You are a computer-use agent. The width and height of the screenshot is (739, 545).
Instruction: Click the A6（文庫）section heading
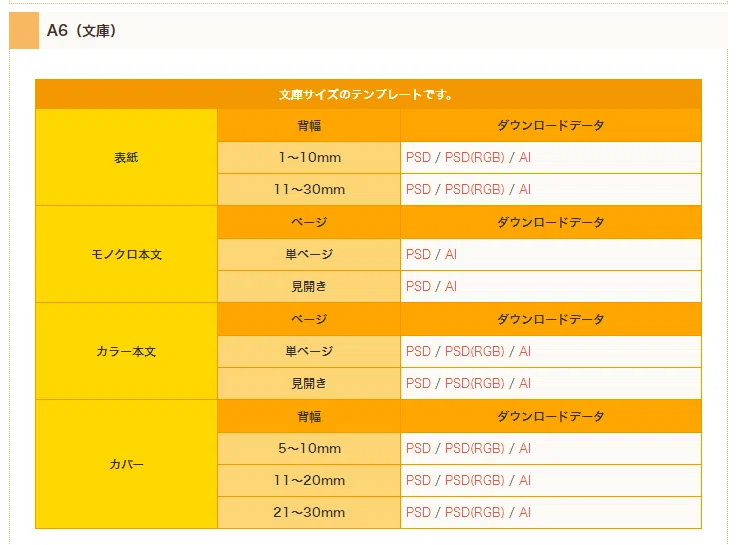pos(81,31)
